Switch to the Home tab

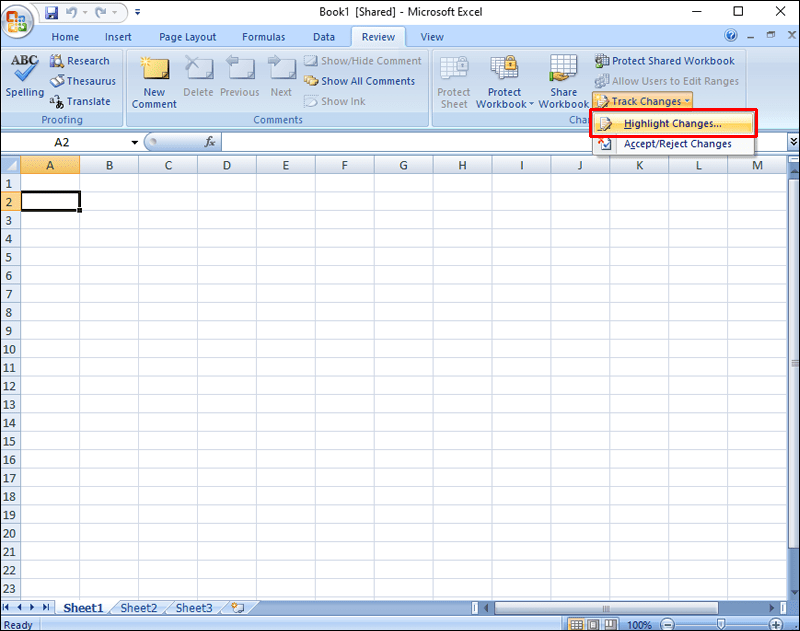65,37
